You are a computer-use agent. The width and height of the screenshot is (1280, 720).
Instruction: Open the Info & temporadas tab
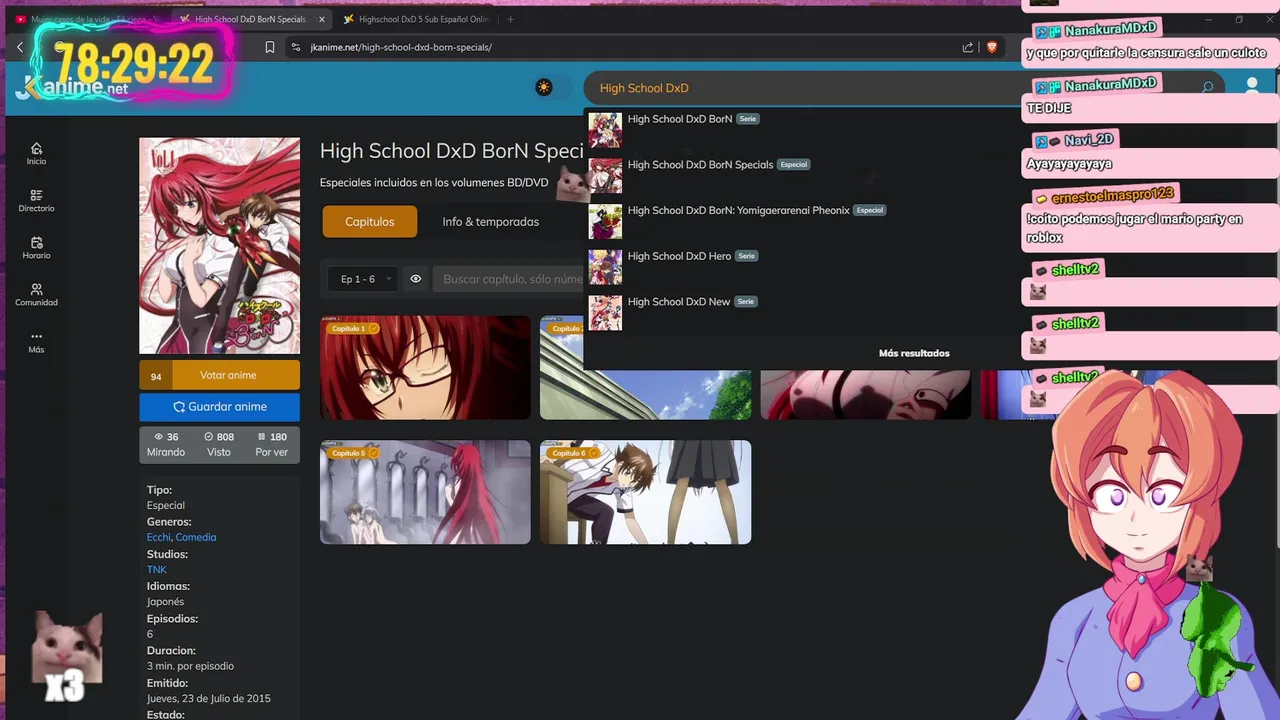tap(490, 222)
